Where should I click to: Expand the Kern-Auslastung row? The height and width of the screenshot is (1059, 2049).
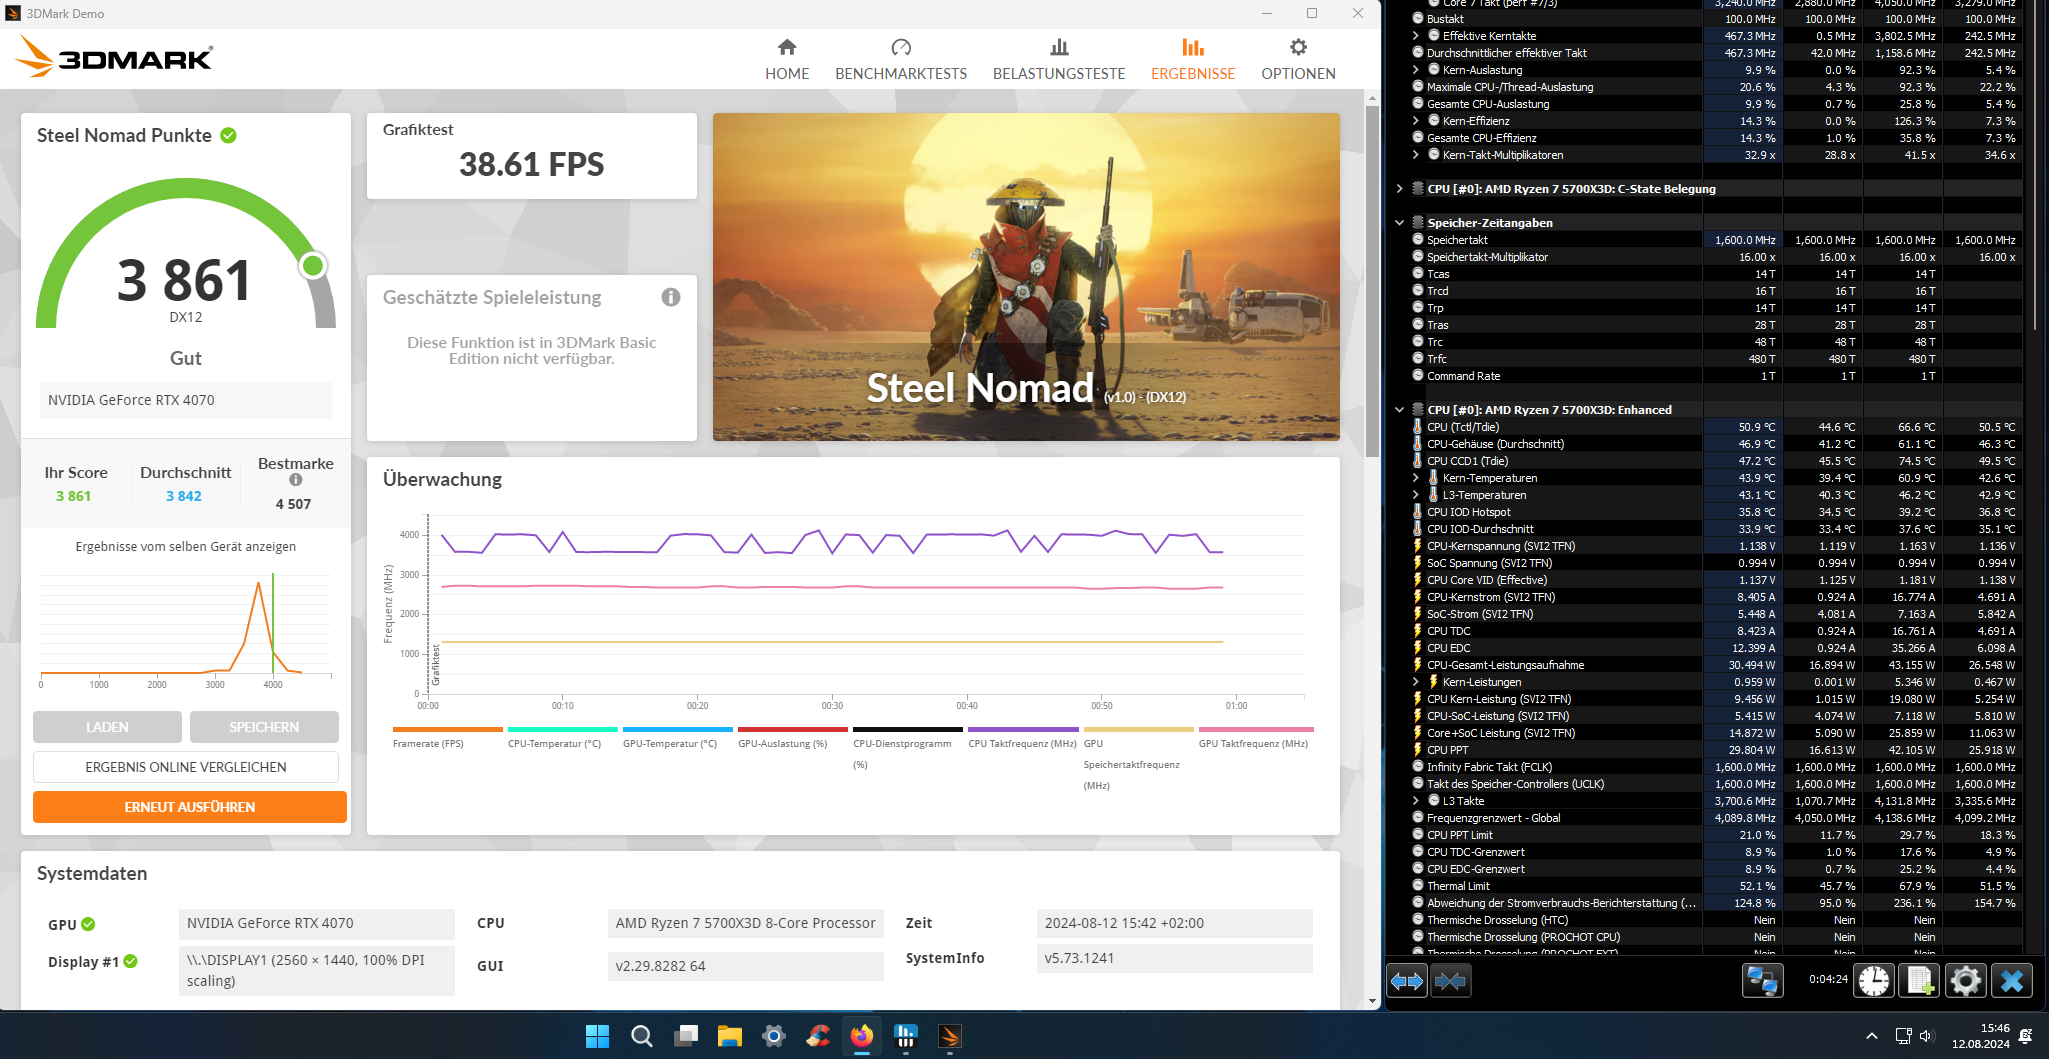pyautogui.click(x=1415, y=70)
